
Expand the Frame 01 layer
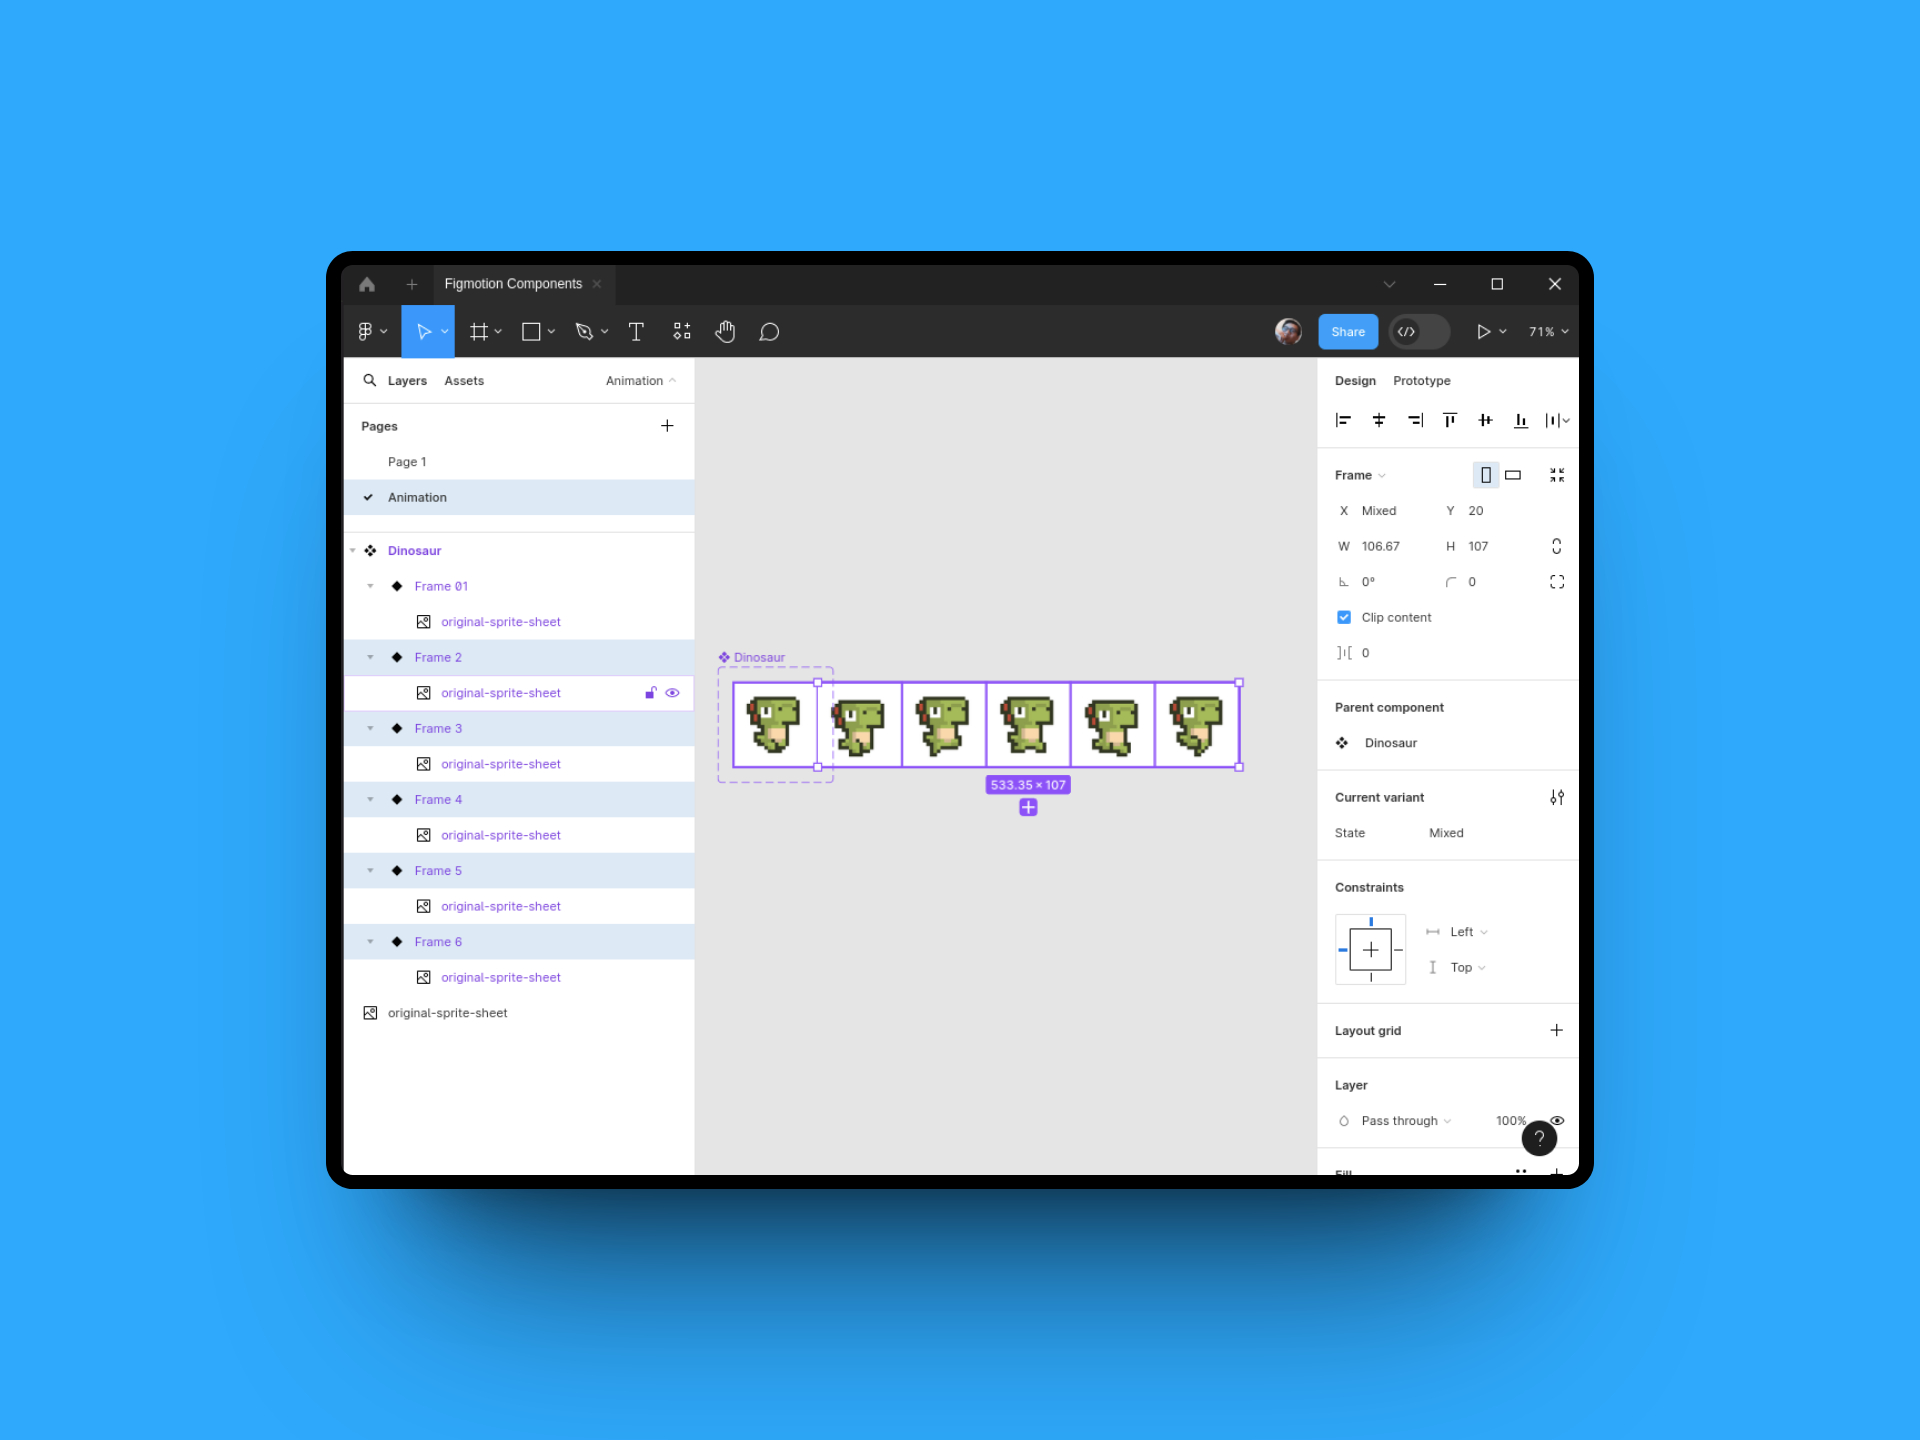tap(372, 585)
